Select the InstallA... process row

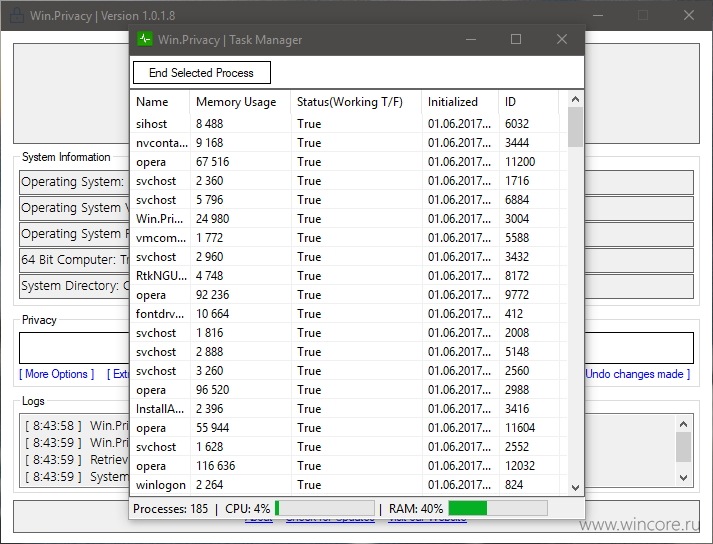click(x=349, y=409)
